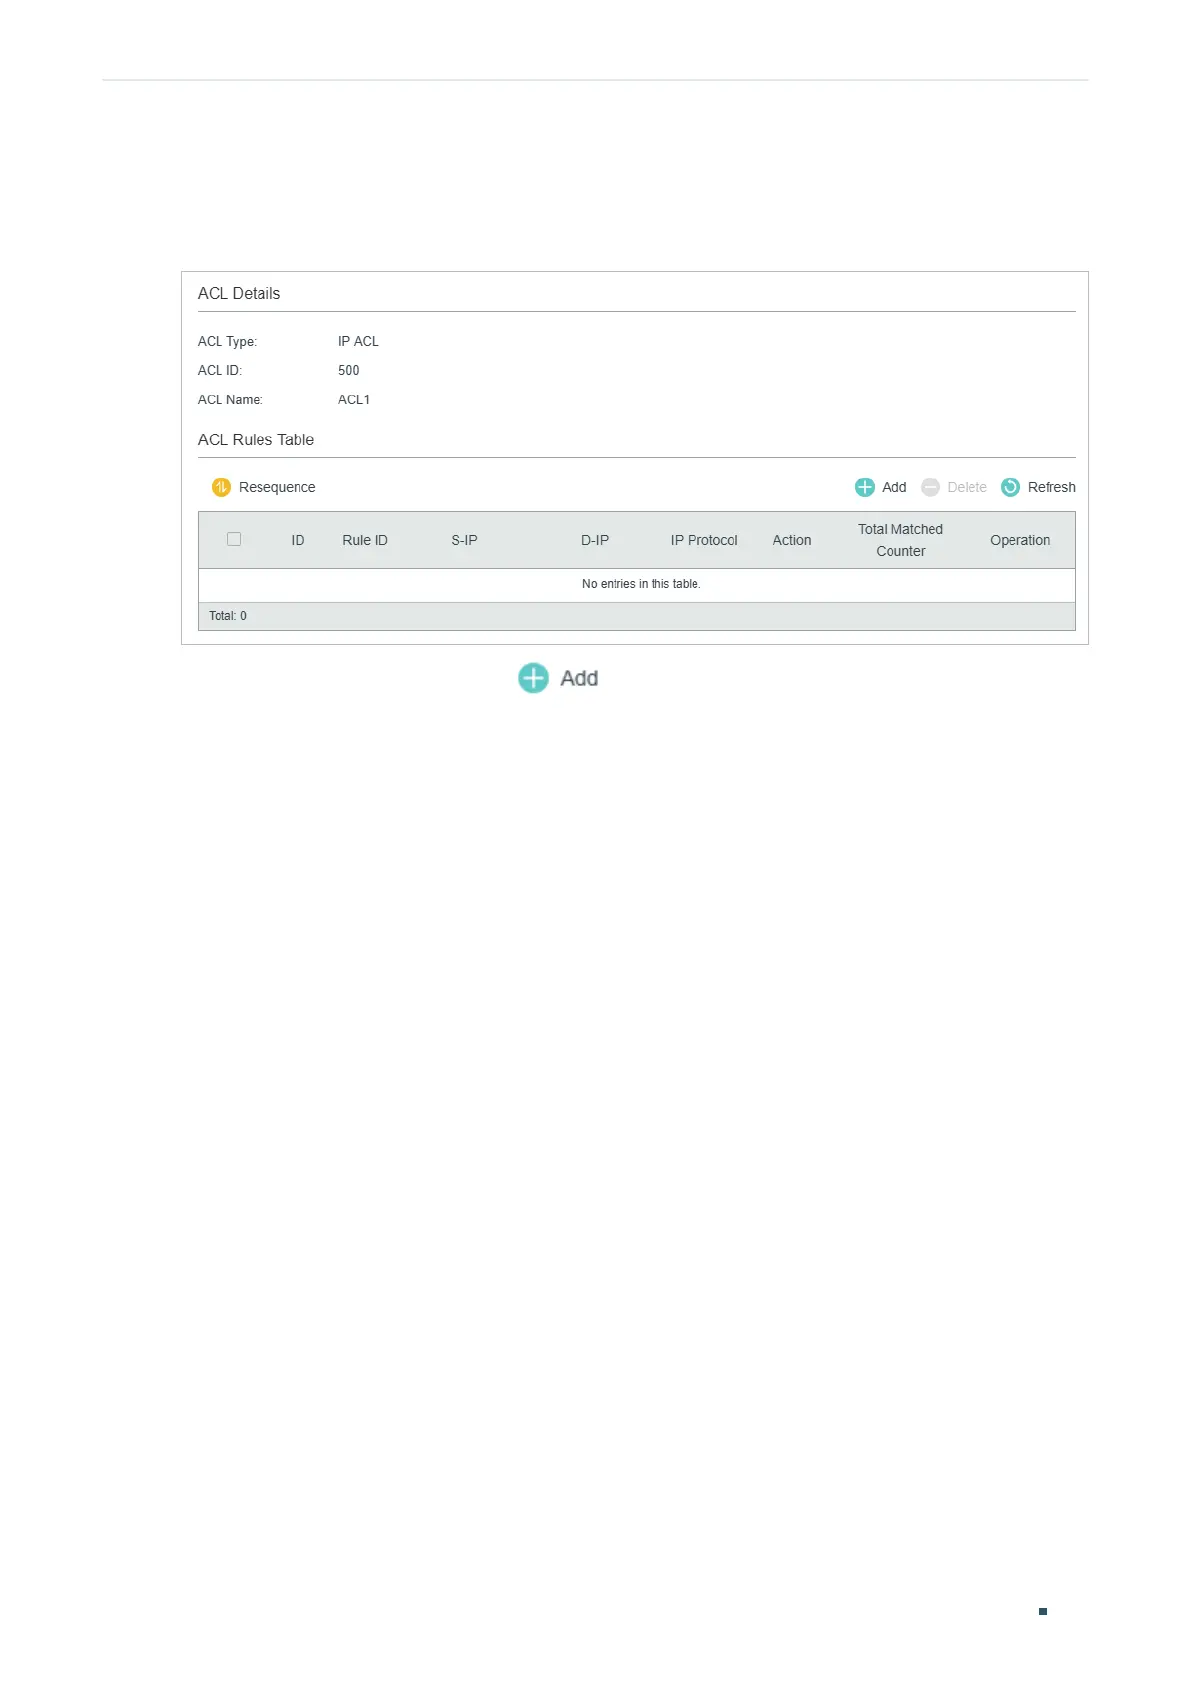Click the 'ACL Type:' label
The image size is (1191, 1684).
click(227, 341)
